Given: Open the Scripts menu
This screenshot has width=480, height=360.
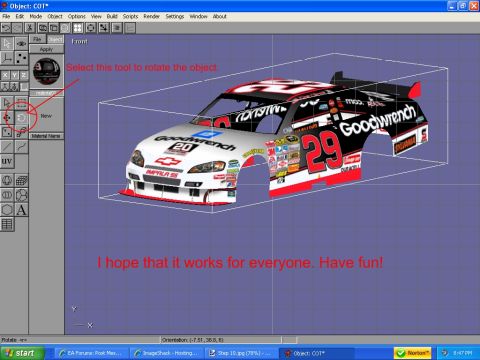Looking at the screenshot, I should (130, 16).
